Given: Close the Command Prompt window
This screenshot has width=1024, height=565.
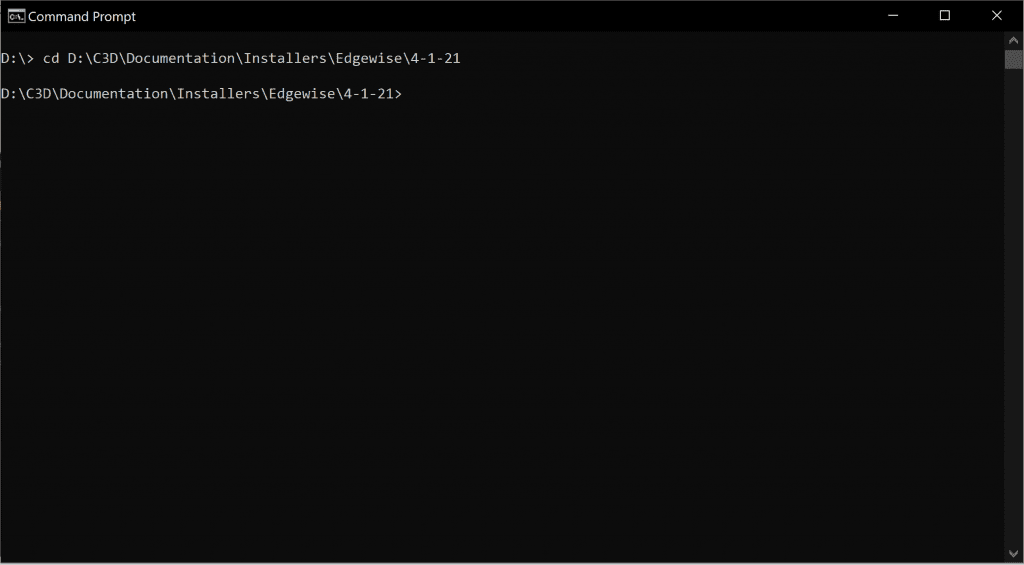Looking at the screenshot, I should pos(997,16).
